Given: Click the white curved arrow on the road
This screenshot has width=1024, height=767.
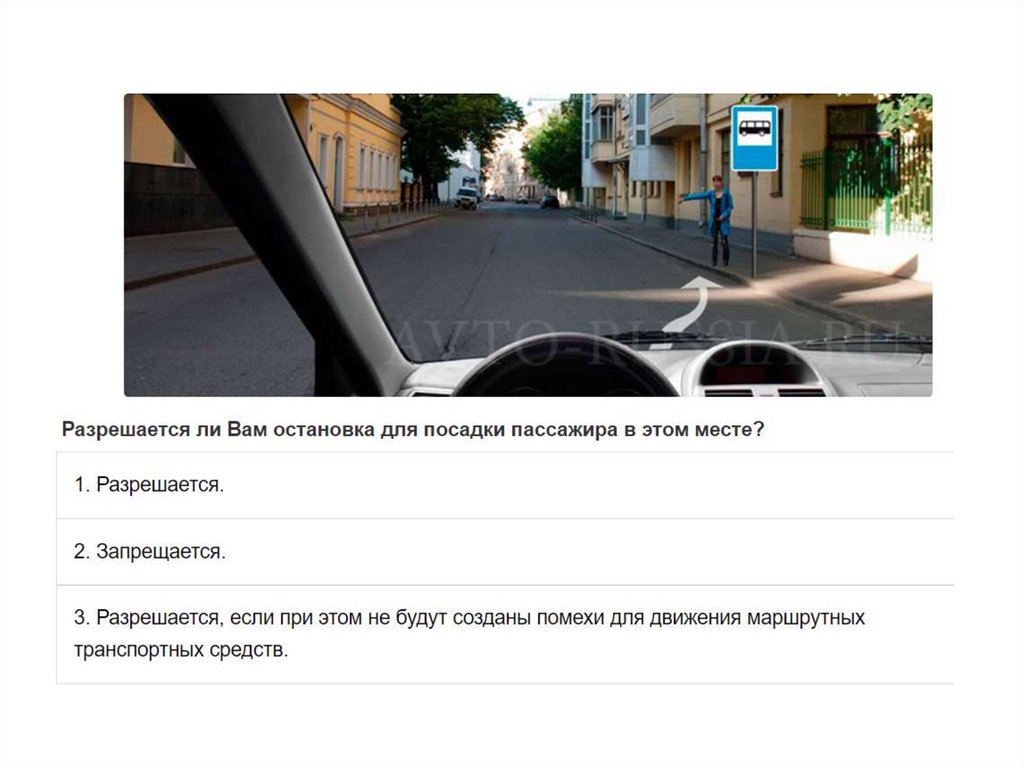Looking at the screenshot, I should point(692,304).
